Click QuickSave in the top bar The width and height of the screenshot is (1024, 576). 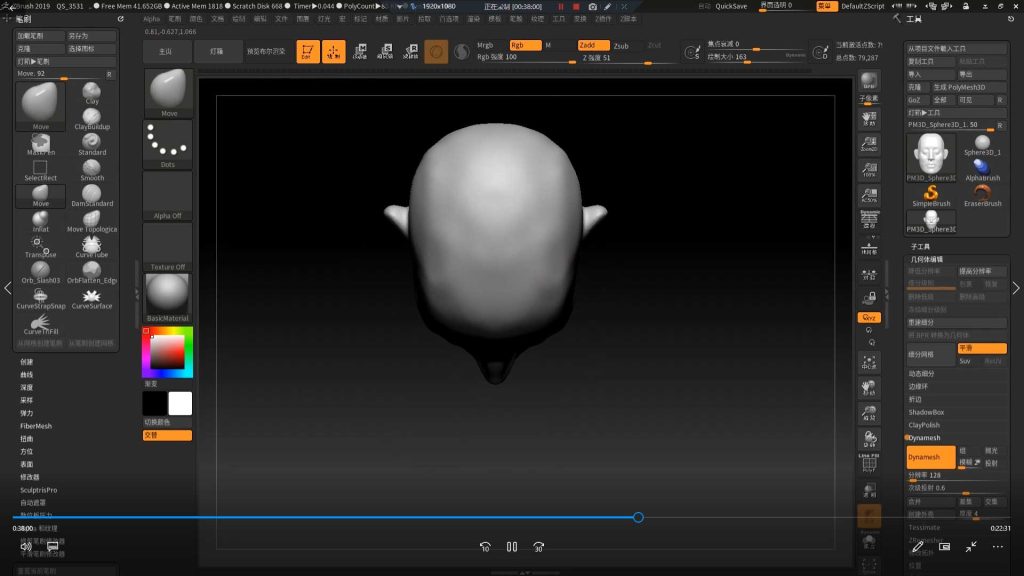tap(731, 6)
